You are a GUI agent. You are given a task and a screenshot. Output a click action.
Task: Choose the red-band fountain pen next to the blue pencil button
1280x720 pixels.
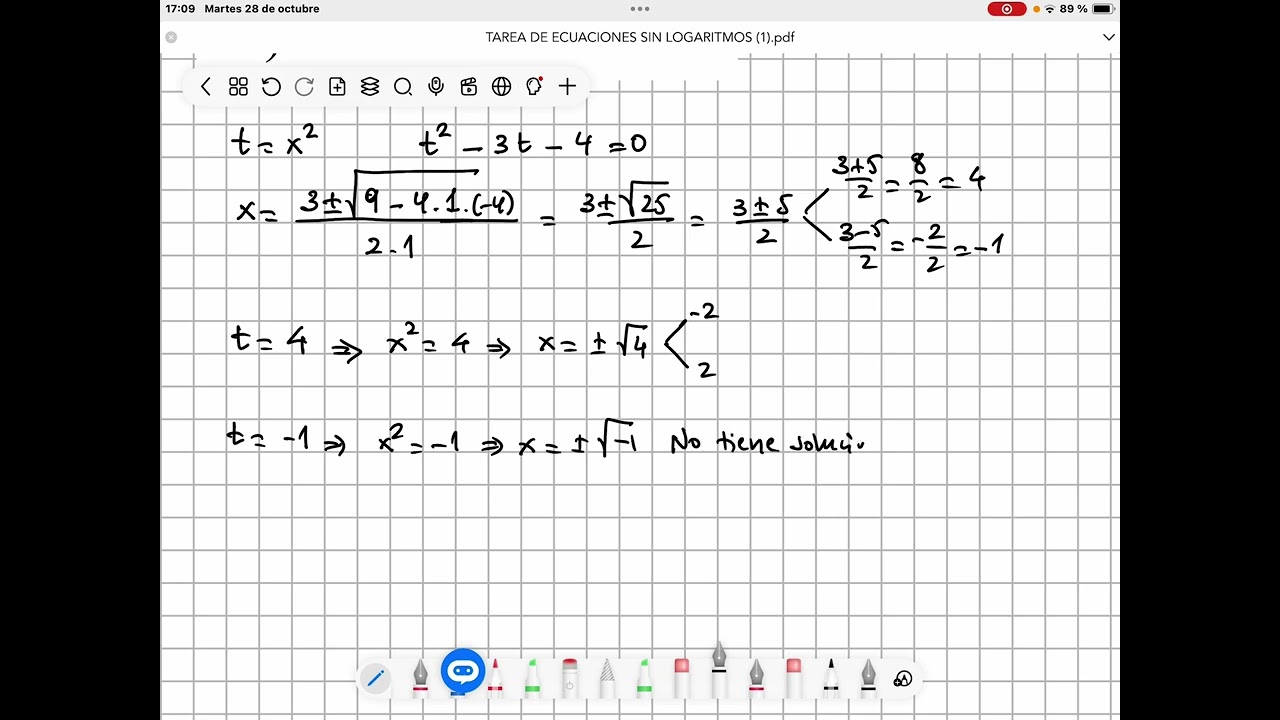pos(420,677)
